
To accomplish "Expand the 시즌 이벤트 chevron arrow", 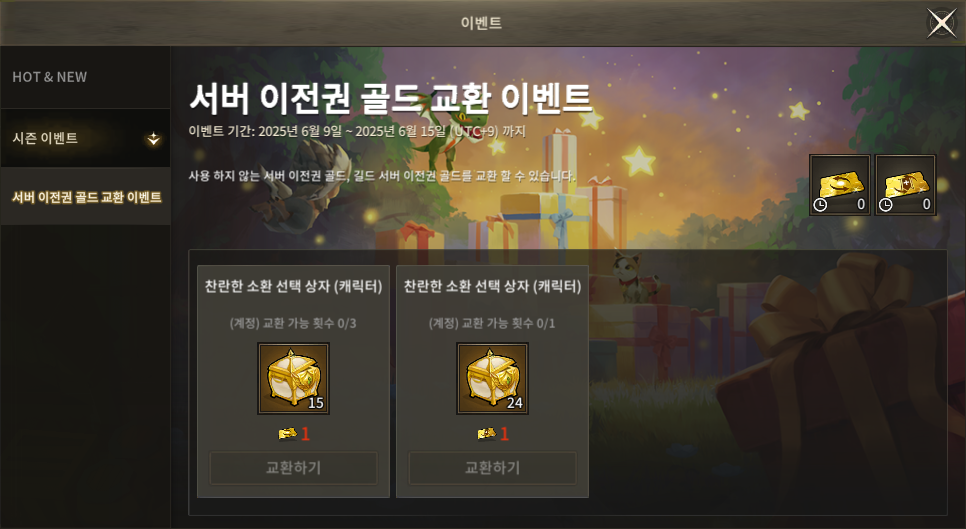I will point(153,139).
